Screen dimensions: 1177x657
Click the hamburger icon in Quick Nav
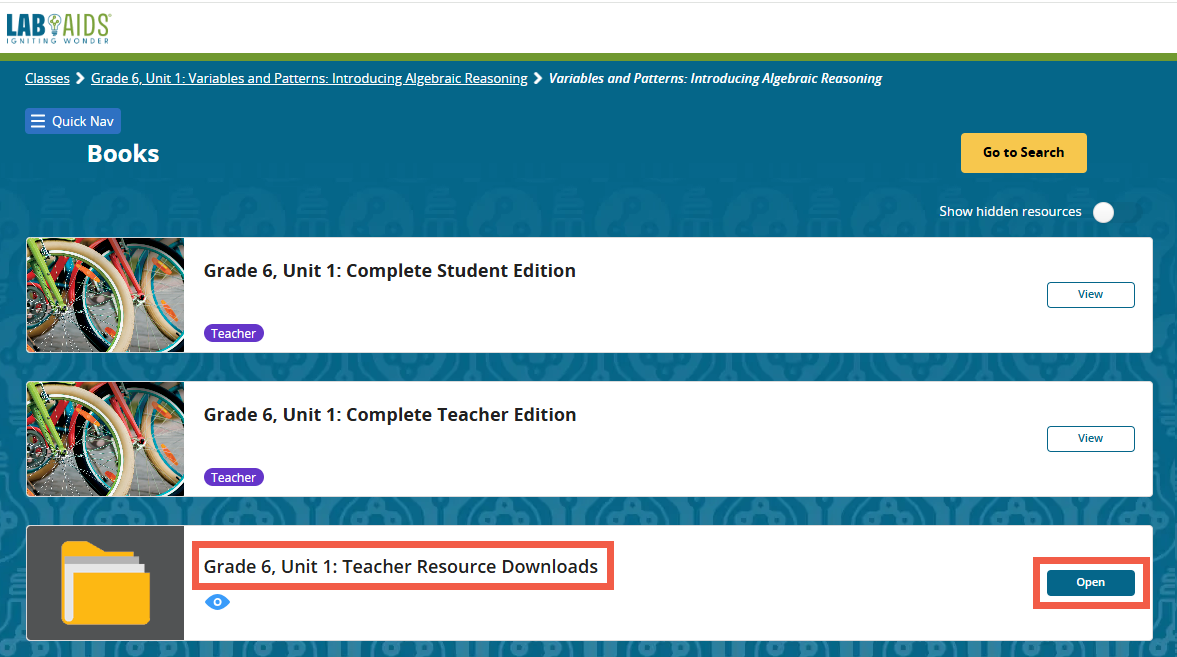pyautogui.click(x=38, y=121)
